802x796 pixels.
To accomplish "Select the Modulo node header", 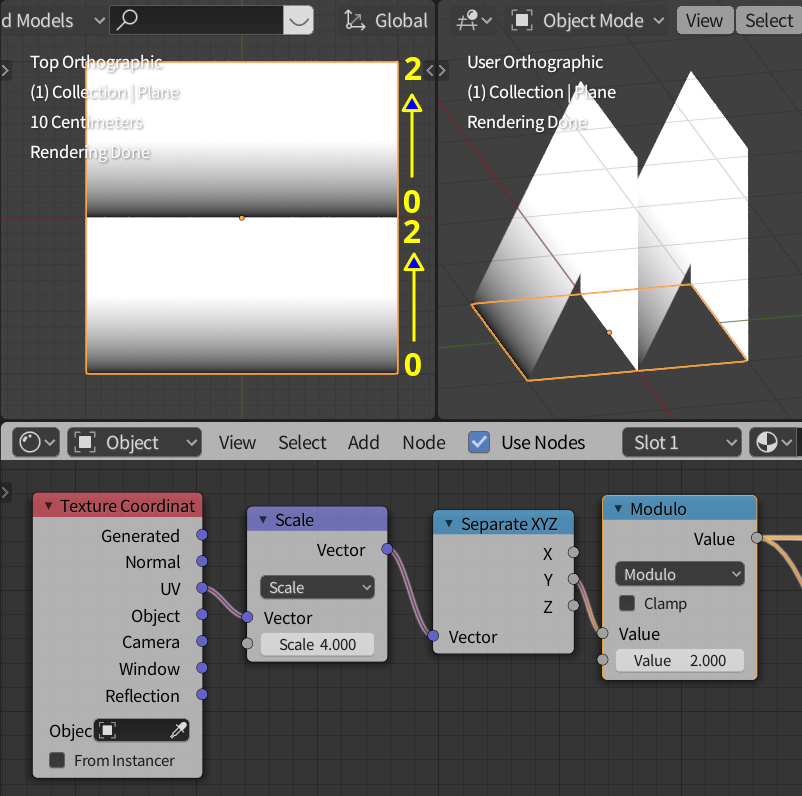I will point(679,508).
